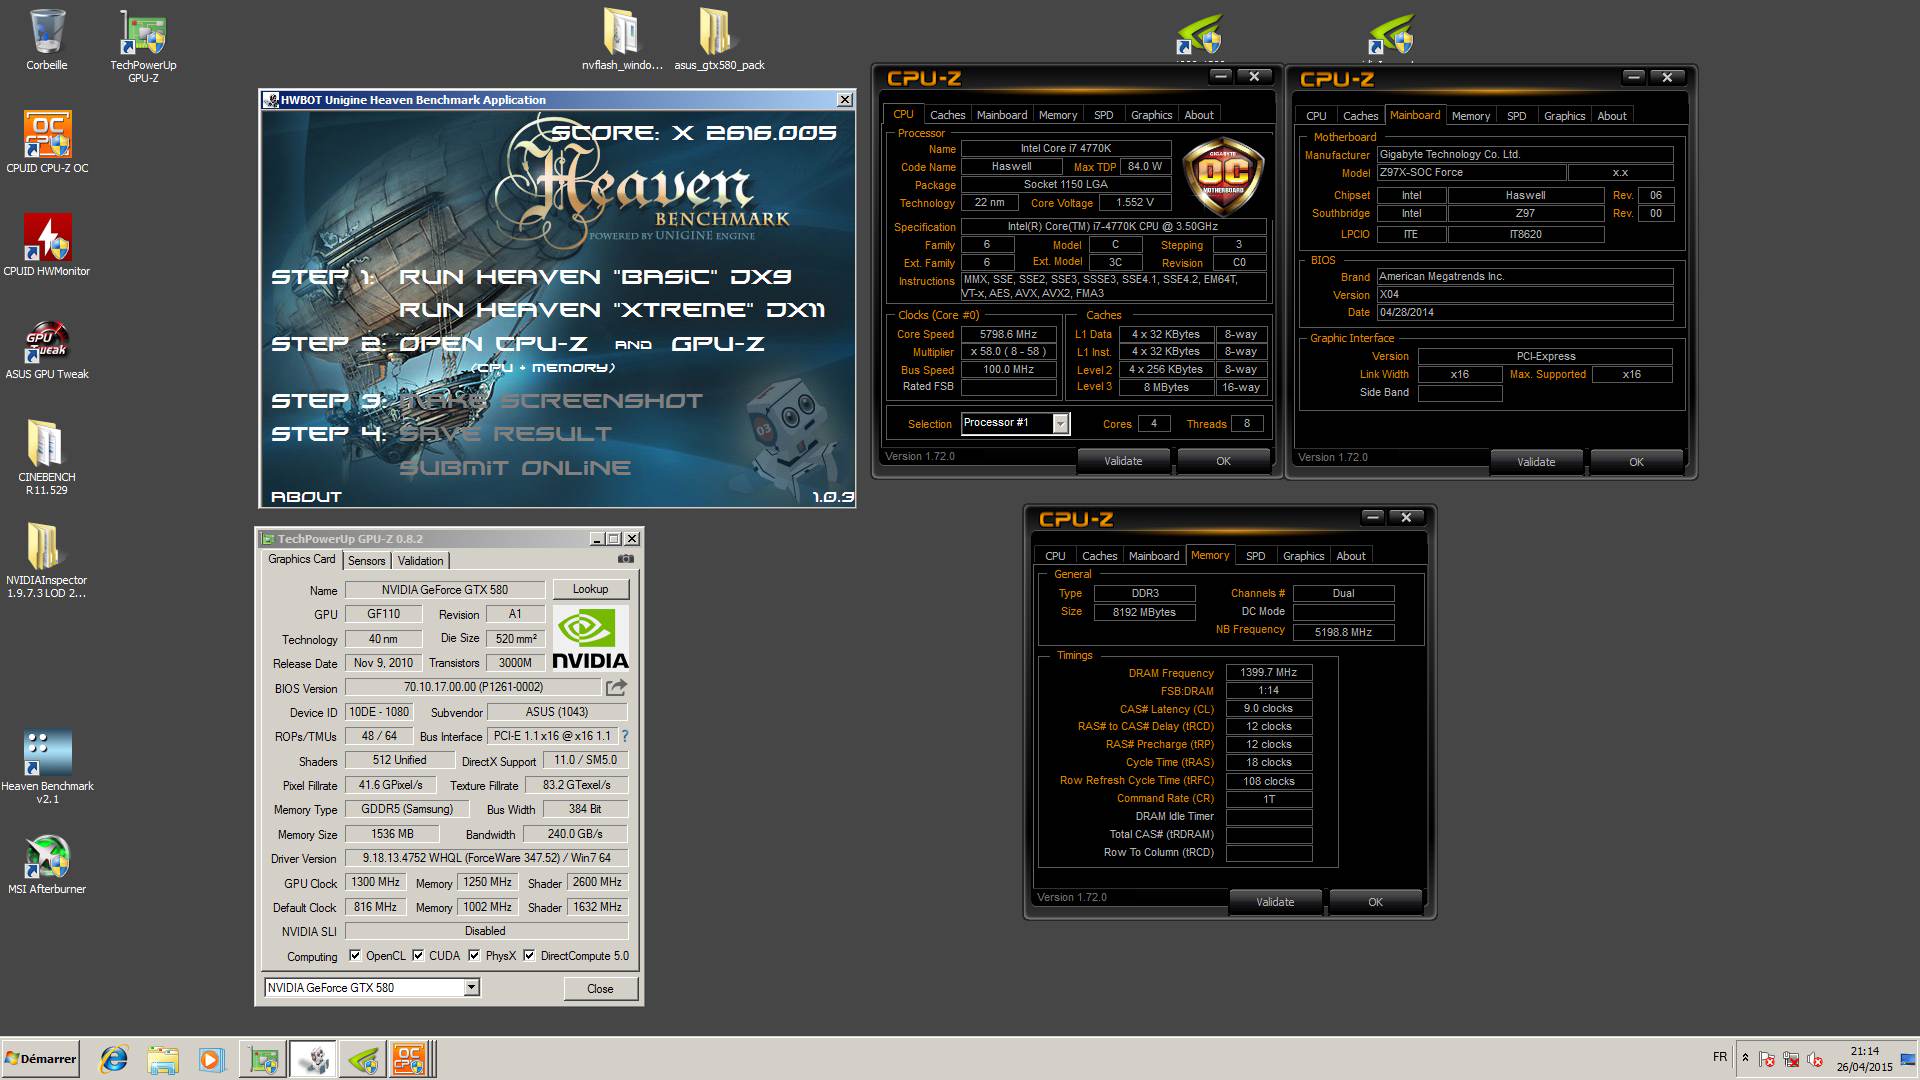
Task: Open the Caches tab in the processor CPU-Z window
Action: tap(947, 115)
